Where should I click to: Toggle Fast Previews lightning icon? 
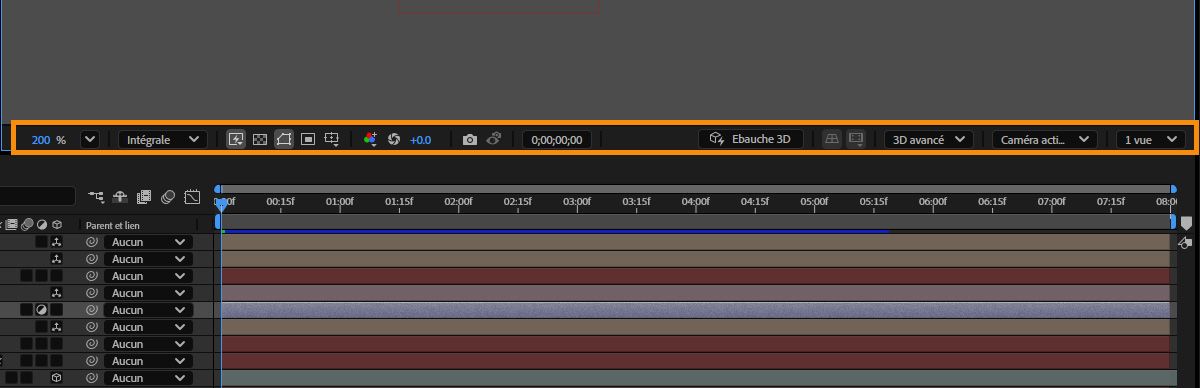point(237,139)
